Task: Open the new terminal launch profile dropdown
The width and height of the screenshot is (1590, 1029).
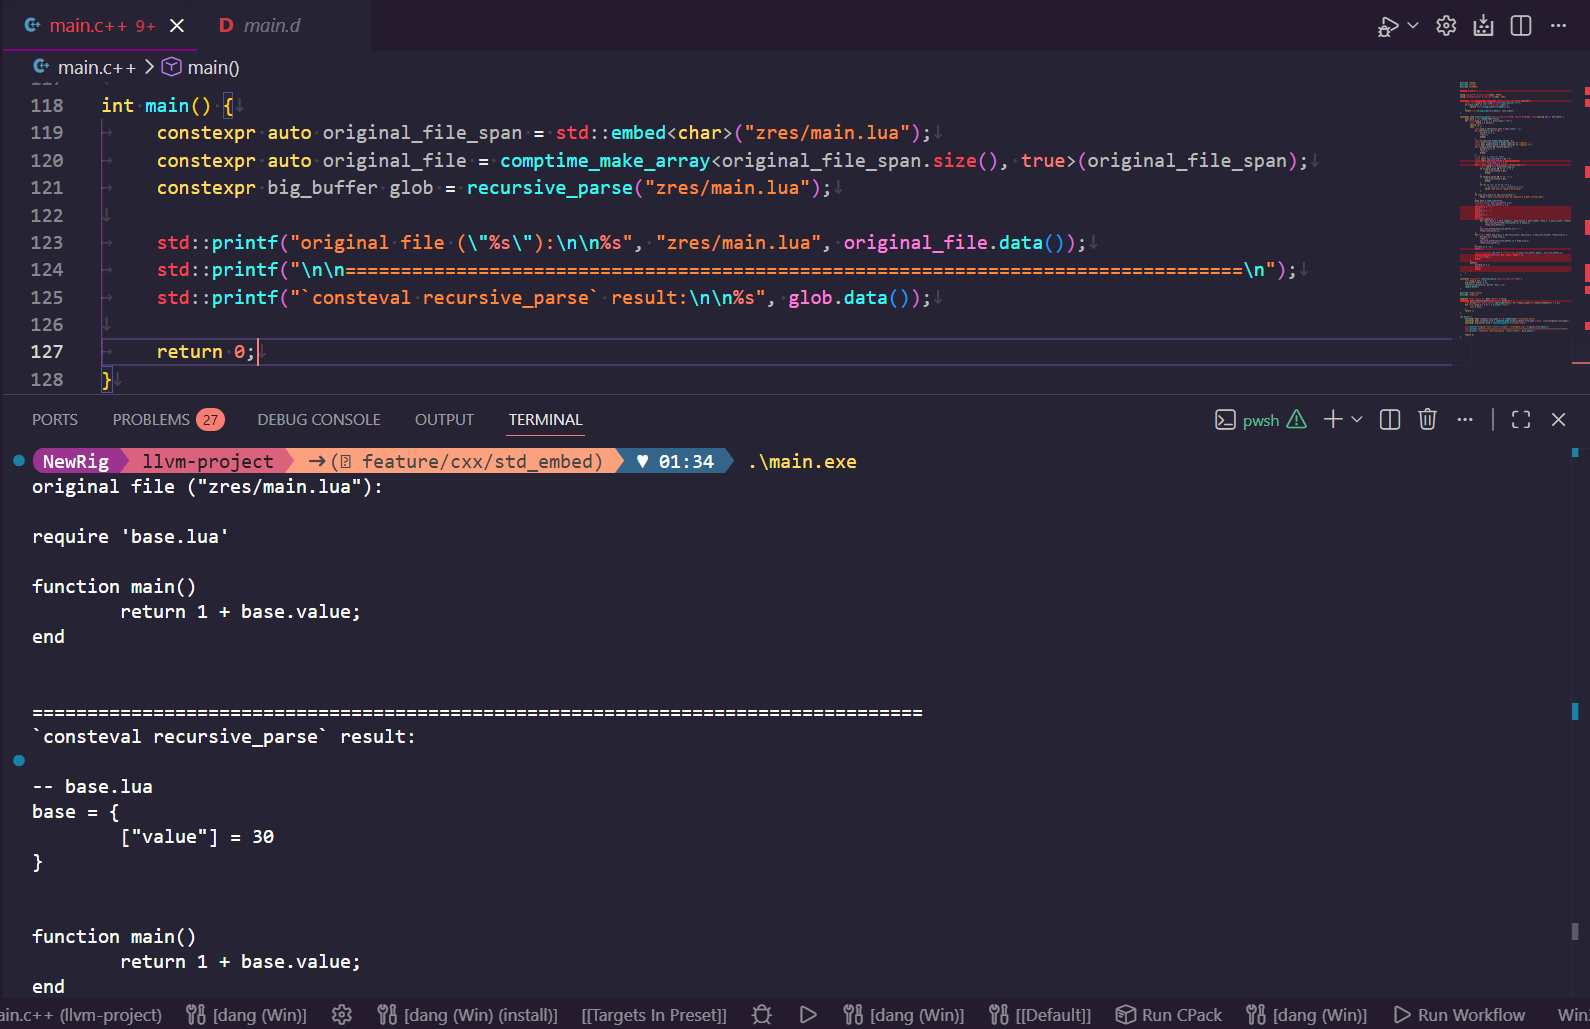Action: tap(1357, 420)
